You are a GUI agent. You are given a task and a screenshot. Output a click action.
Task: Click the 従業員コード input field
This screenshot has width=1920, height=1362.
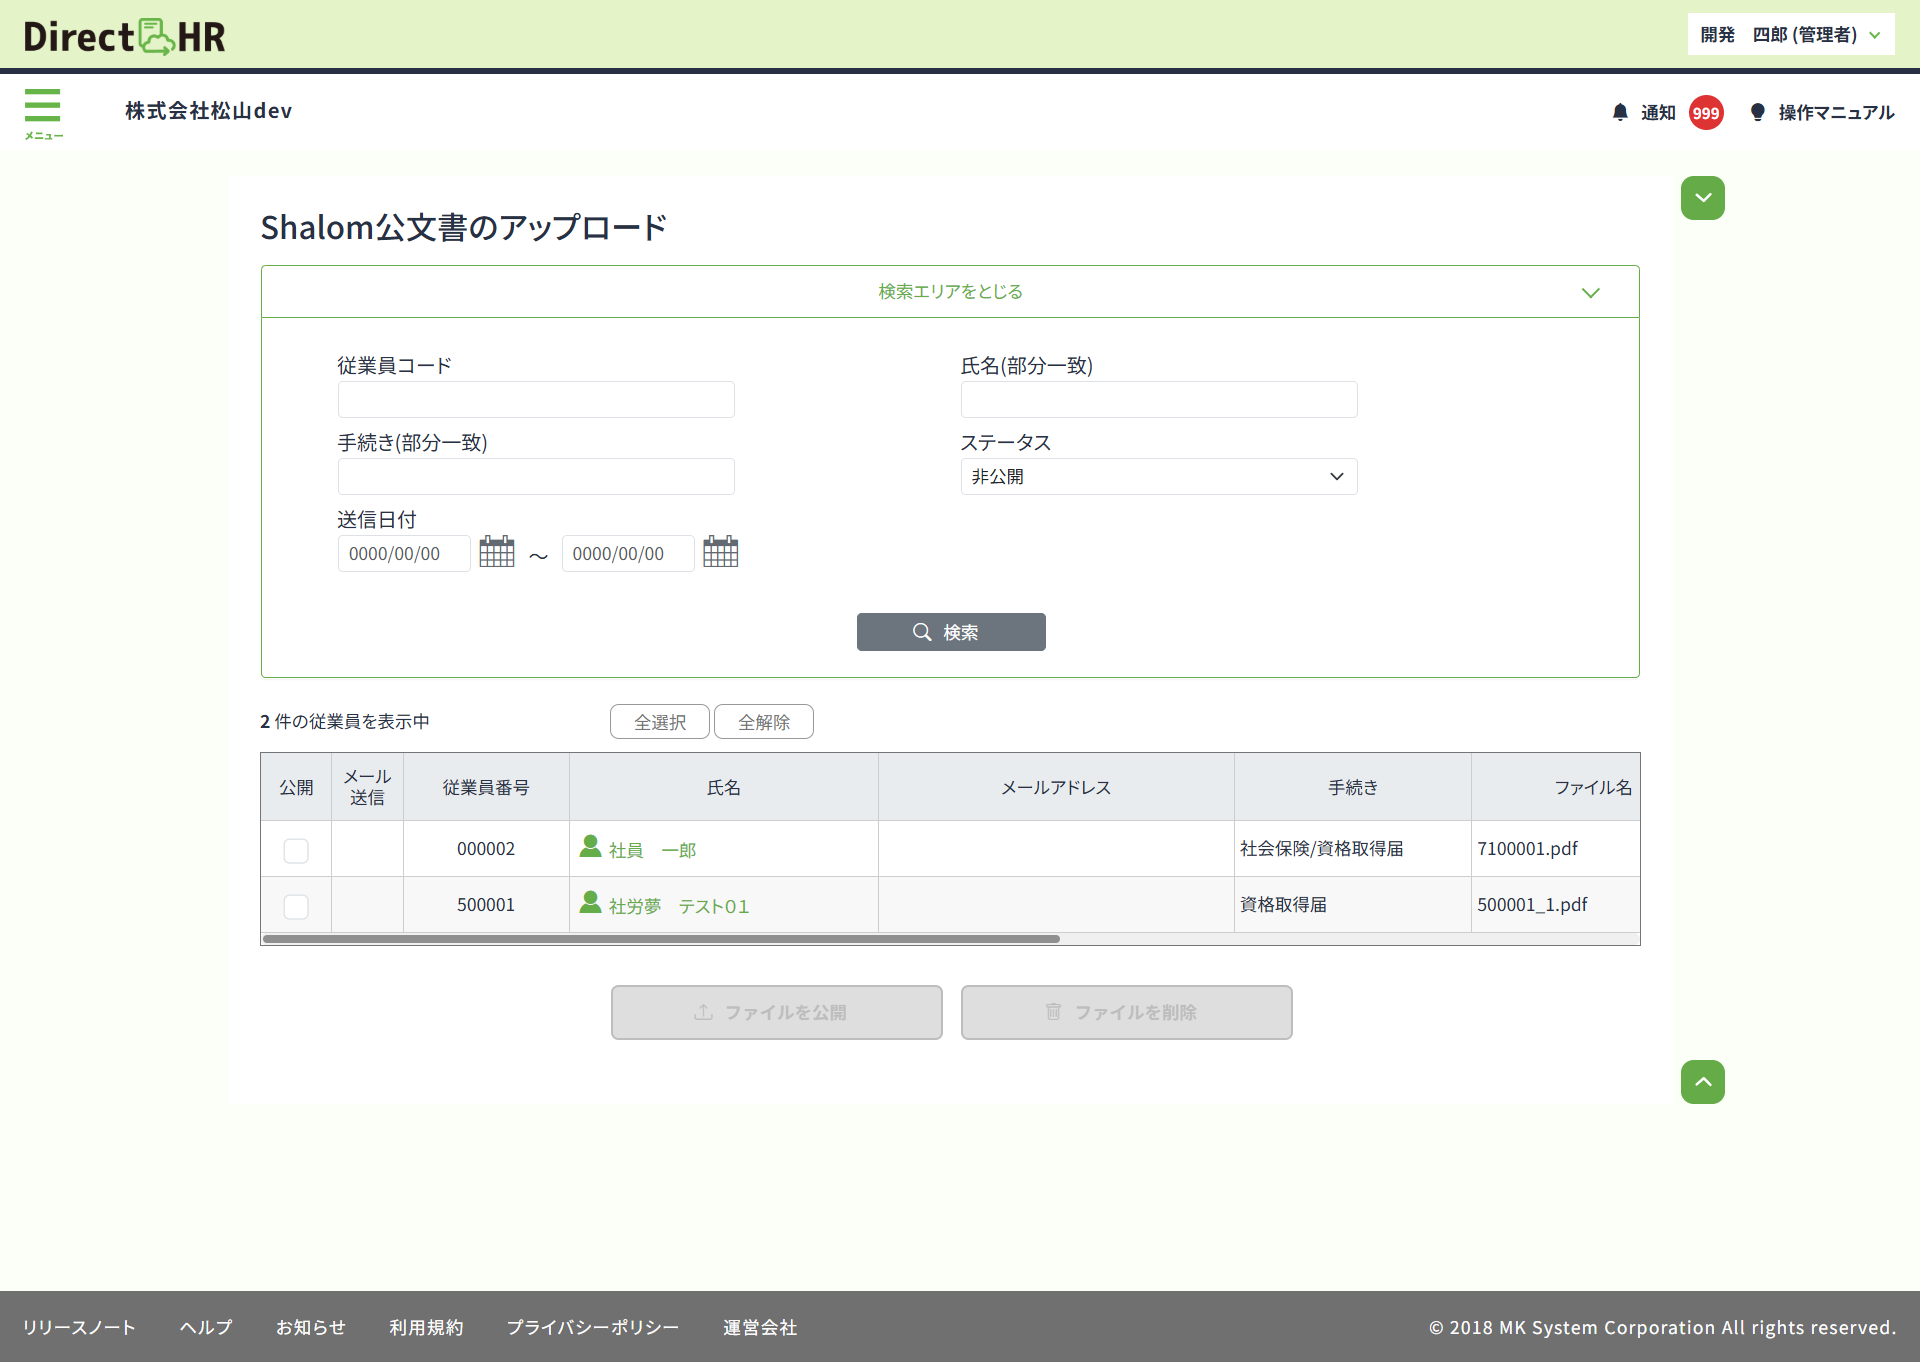tap(536, 400)
